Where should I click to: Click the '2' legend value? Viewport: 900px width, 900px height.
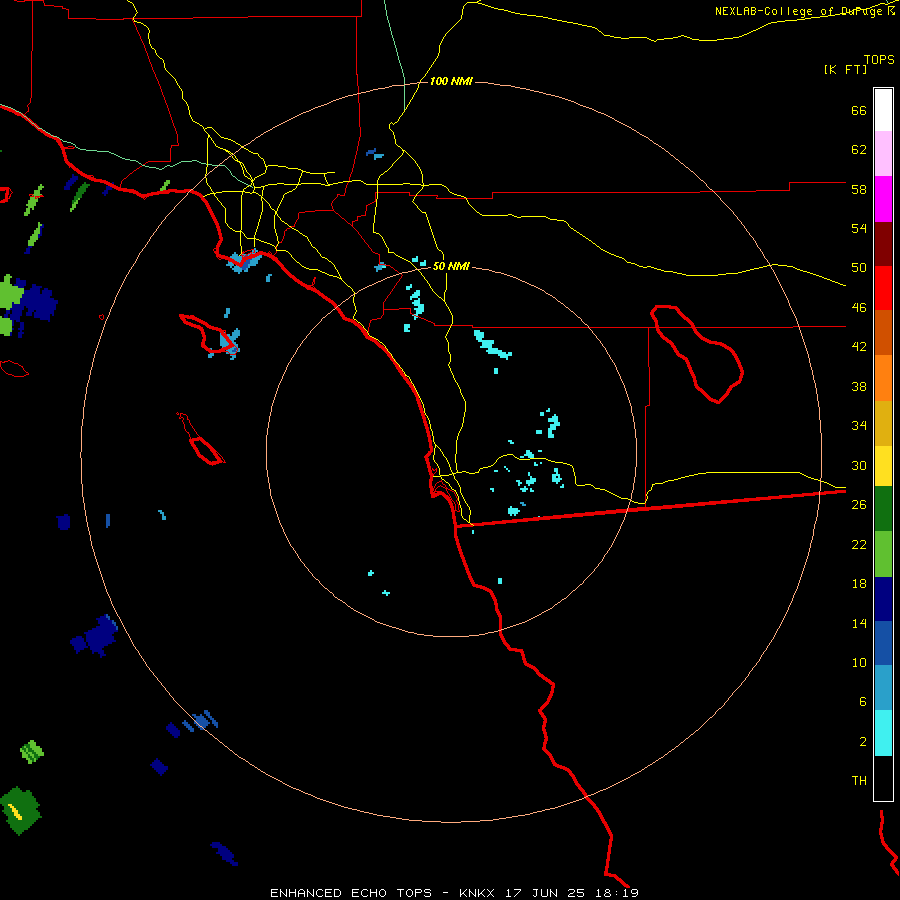point(863,742)
